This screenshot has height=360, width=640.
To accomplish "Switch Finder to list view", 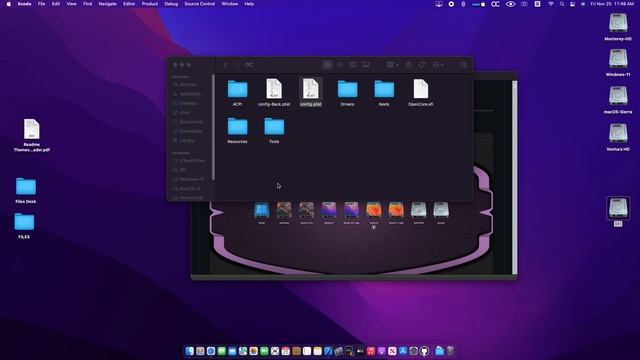I will click(340, 64).
